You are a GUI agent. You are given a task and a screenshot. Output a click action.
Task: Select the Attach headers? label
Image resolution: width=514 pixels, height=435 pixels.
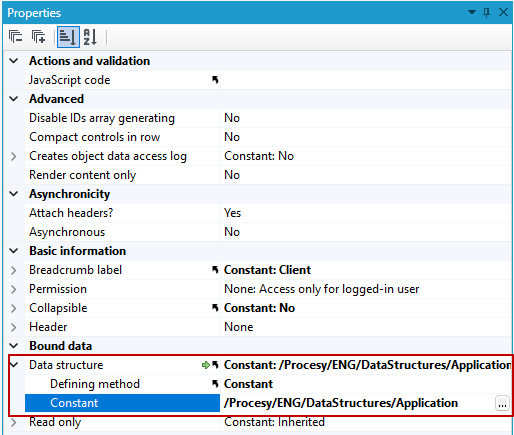[x=71, y=213]
